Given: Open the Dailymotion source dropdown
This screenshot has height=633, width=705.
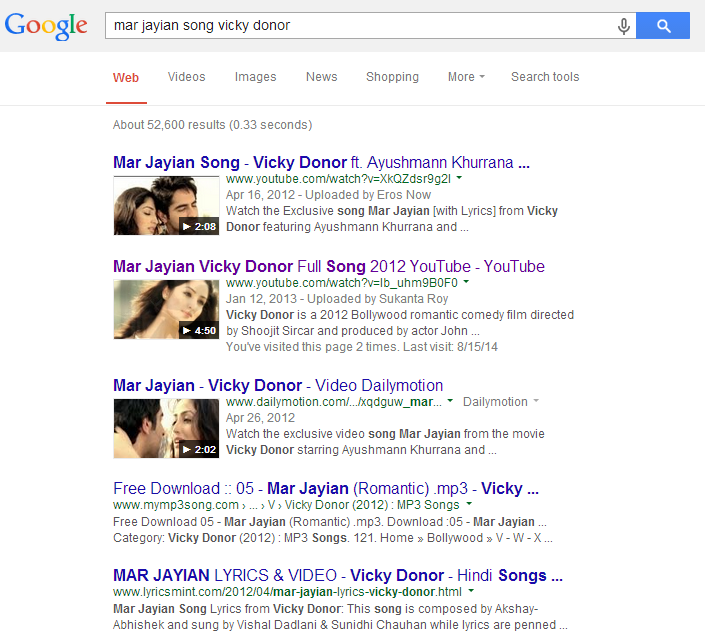Looking at the screenshot, I should (x=500, y=401).
